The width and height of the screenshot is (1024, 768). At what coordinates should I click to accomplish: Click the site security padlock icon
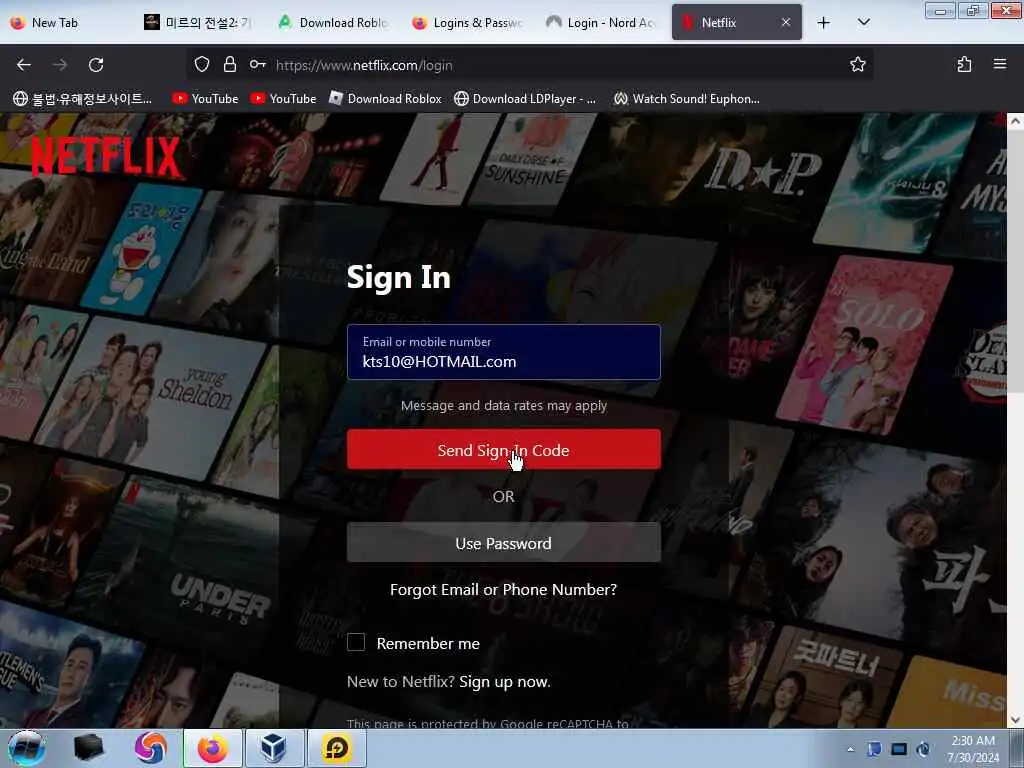coord(229,64)
